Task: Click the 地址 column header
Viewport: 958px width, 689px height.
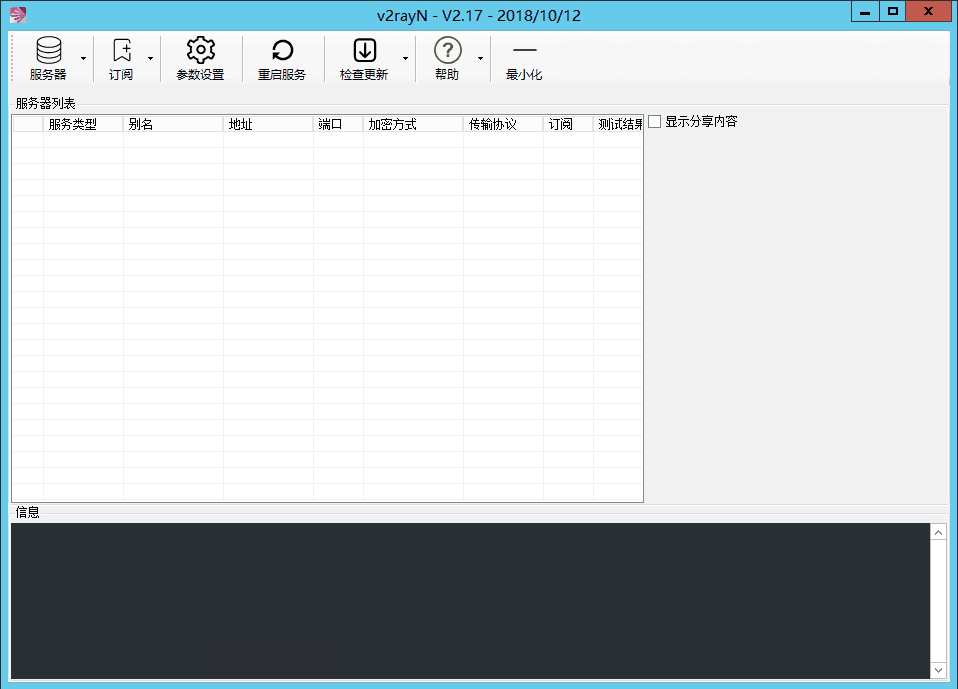Action: coord(268,124)
